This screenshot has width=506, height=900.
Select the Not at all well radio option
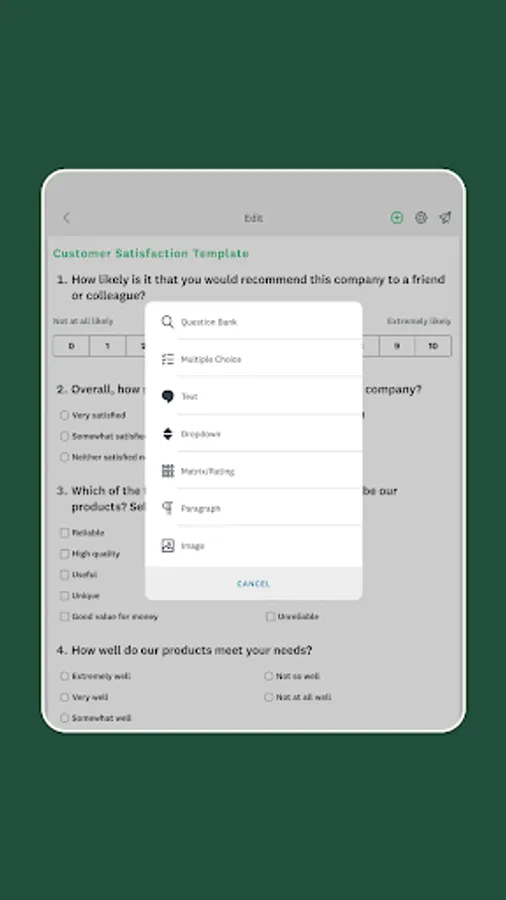[x=269, y=697]
